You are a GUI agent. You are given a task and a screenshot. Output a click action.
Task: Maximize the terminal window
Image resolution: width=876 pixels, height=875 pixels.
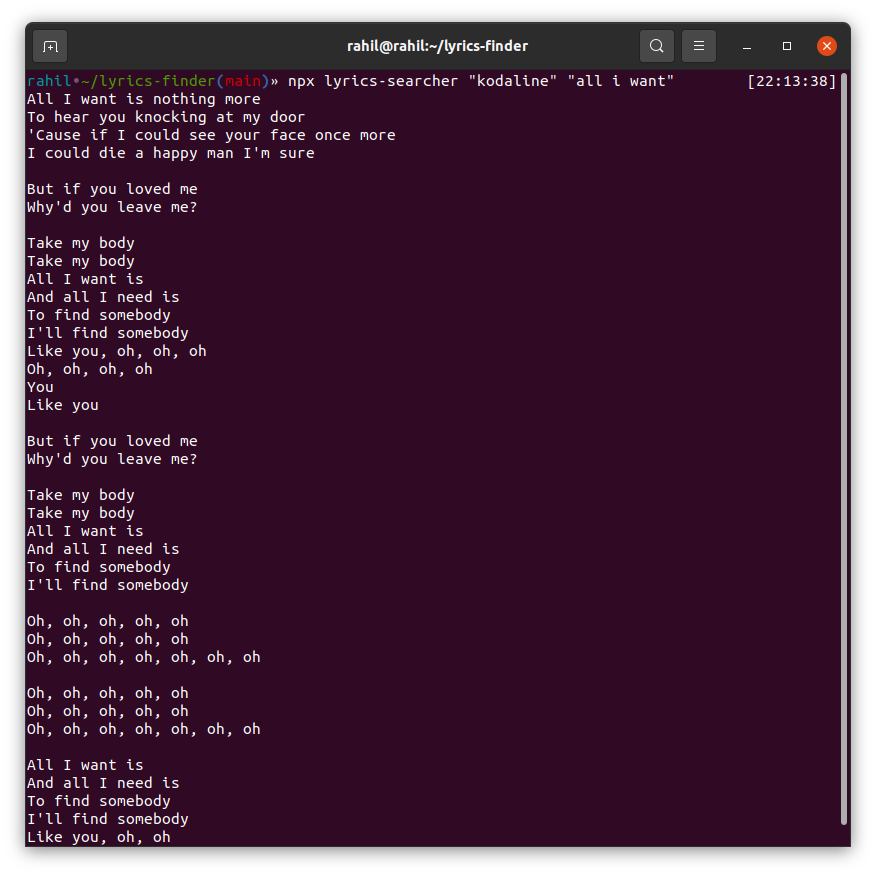coord(787,46)
